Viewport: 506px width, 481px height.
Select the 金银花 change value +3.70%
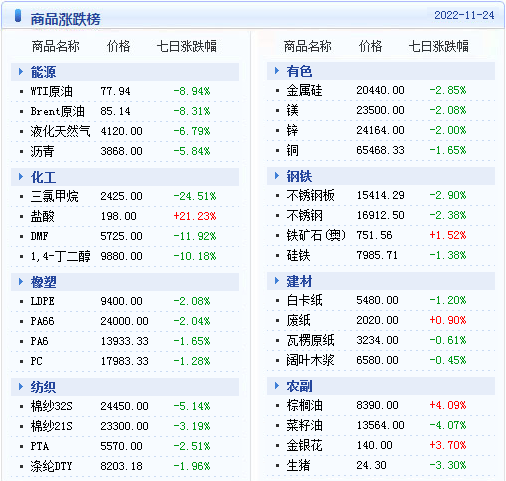coord(448,445)
